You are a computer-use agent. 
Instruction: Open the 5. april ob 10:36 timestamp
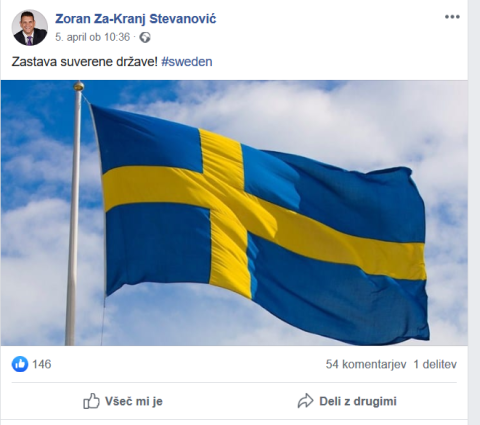92,37
